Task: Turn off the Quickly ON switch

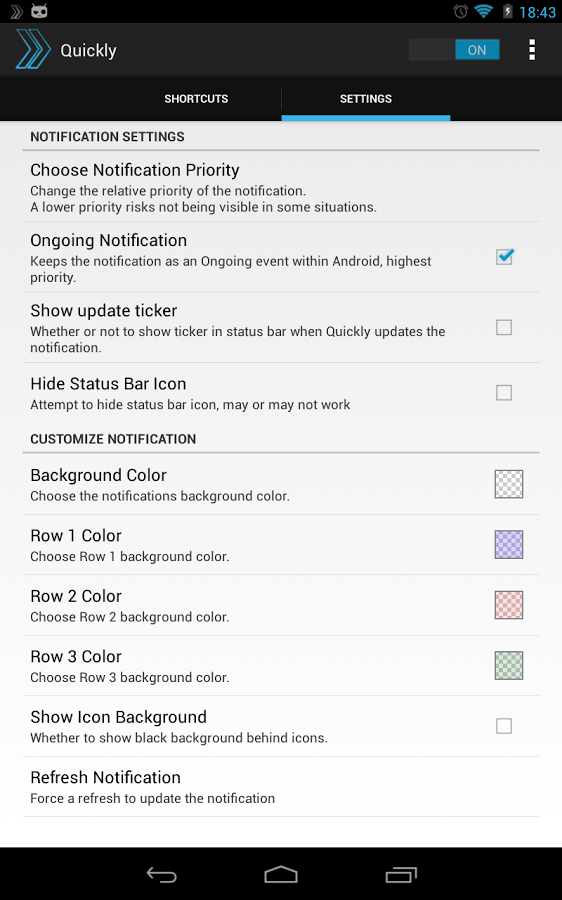Action: point(454,50)
